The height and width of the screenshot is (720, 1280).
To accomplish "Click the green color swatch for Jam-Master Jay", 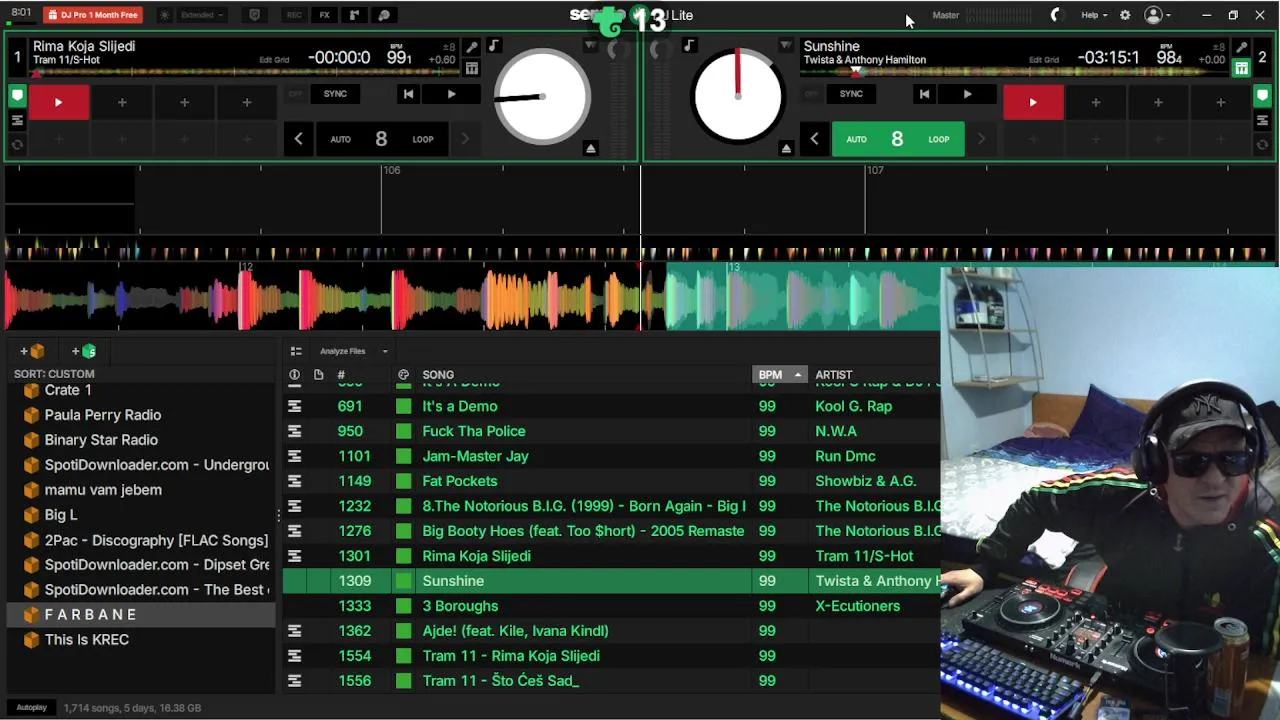I will tap(403, 456).
